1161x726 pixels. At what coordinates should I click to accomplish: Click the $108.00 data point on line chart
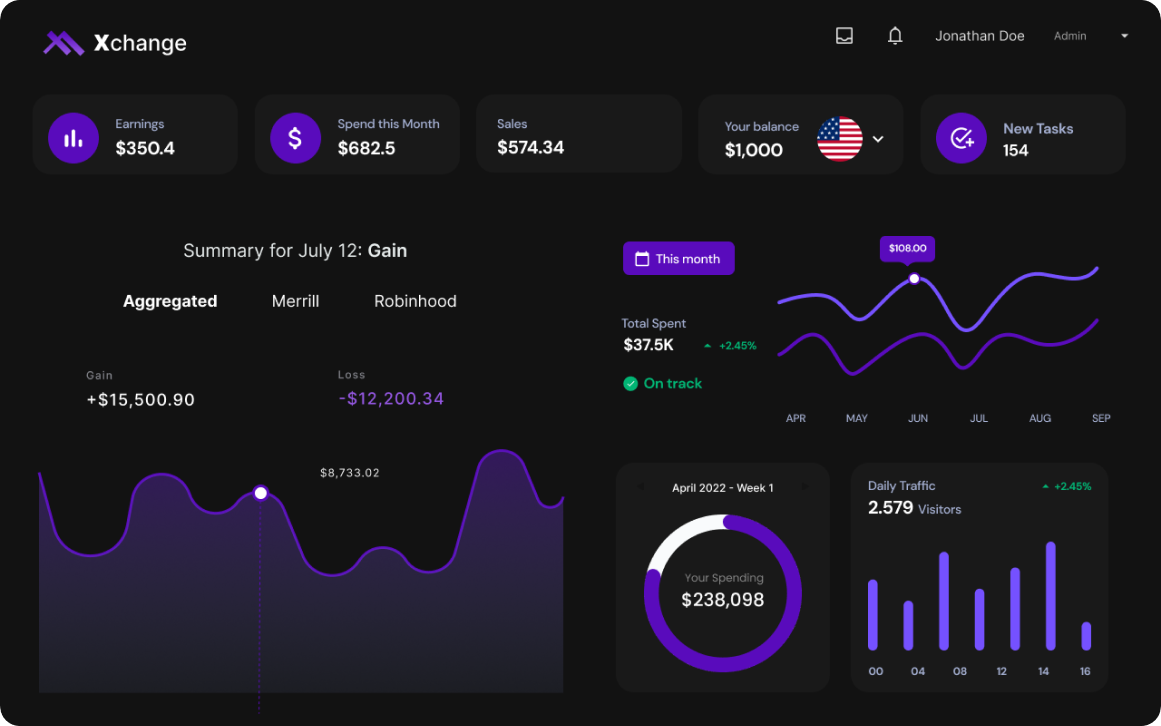pyautogui.click(x=913, y=279)
